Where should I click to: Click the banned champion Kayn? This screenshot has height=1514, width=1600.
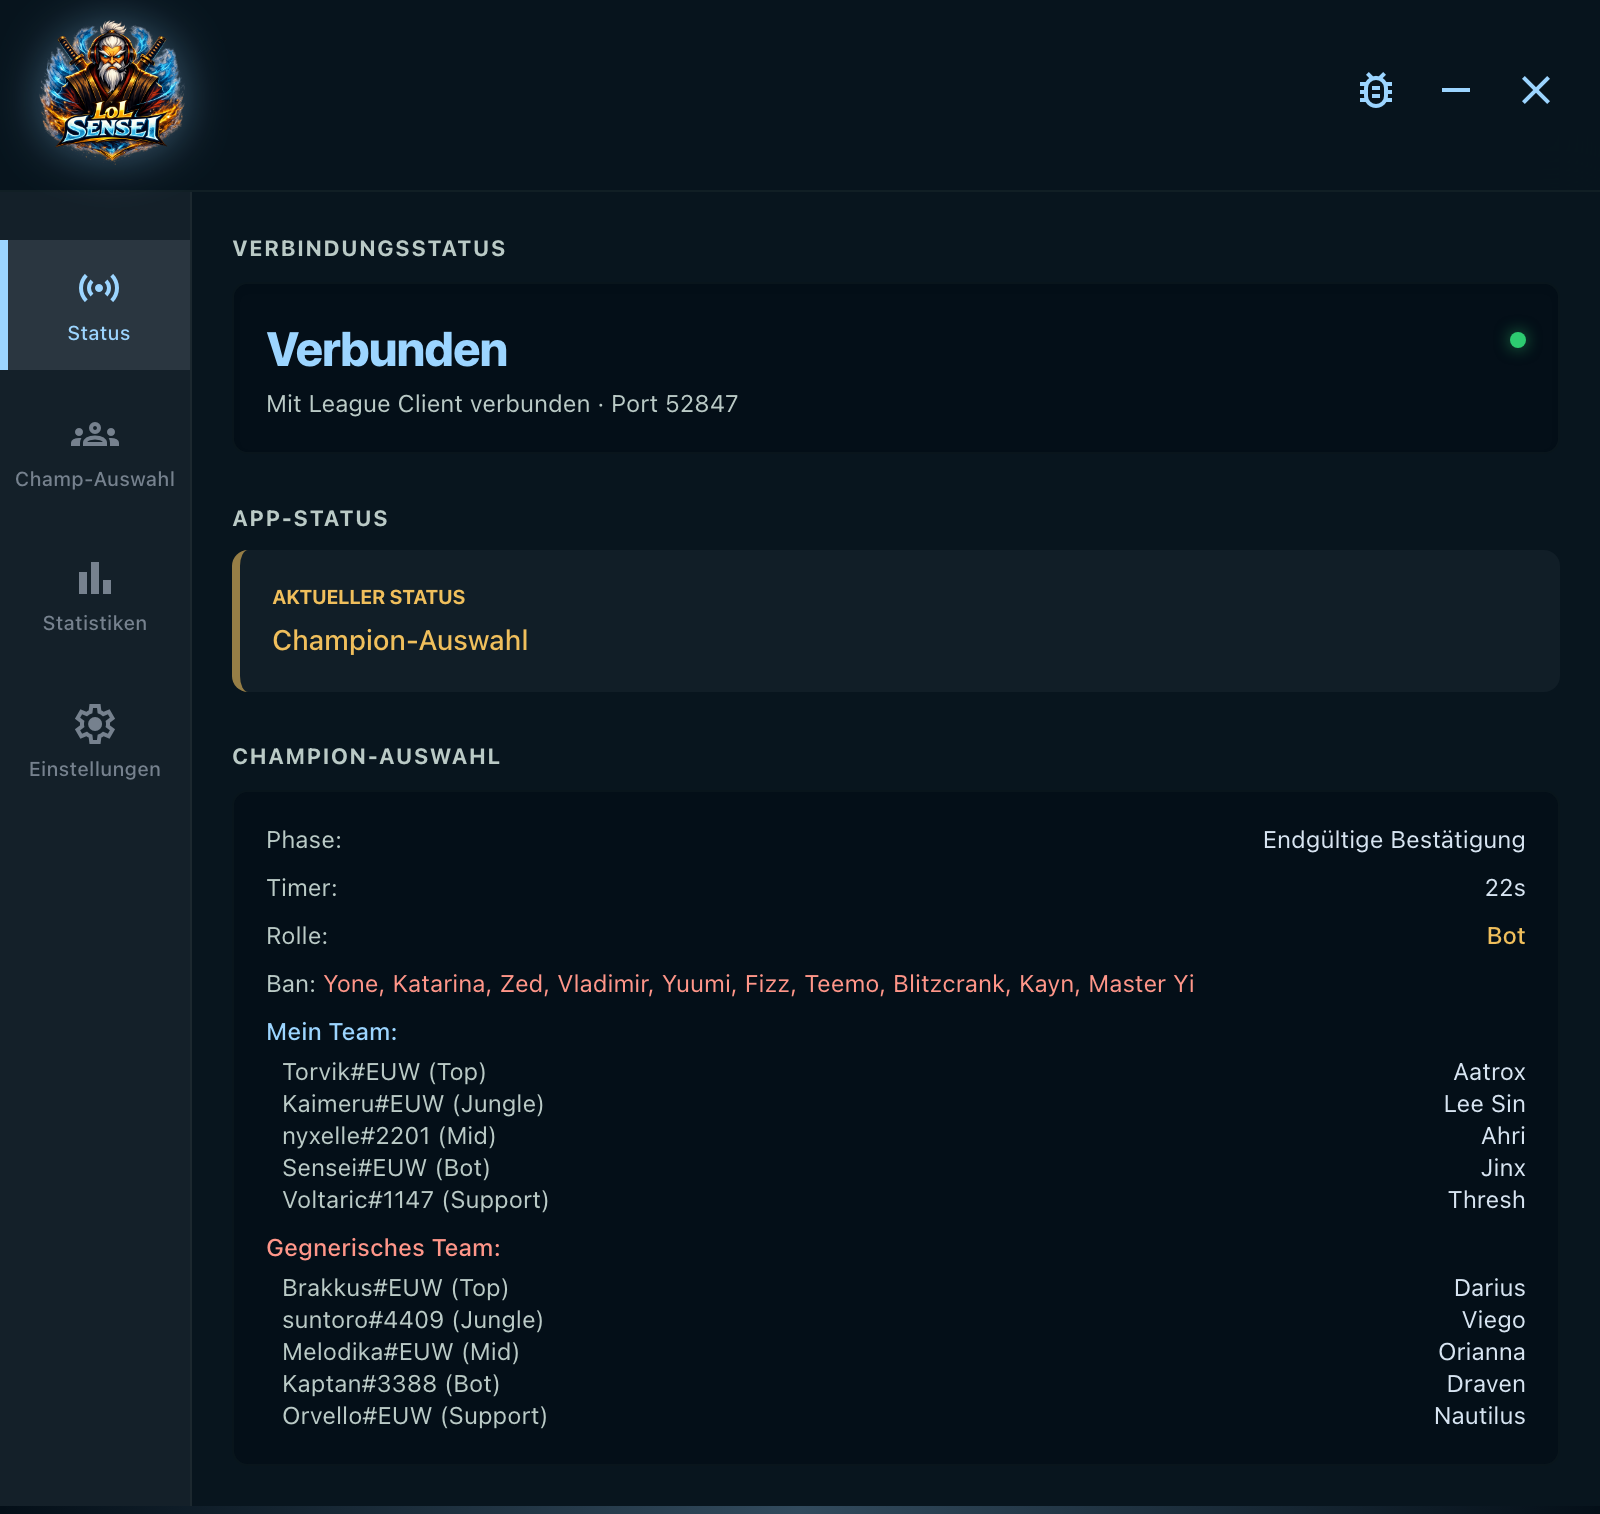tap(1046, 984)
